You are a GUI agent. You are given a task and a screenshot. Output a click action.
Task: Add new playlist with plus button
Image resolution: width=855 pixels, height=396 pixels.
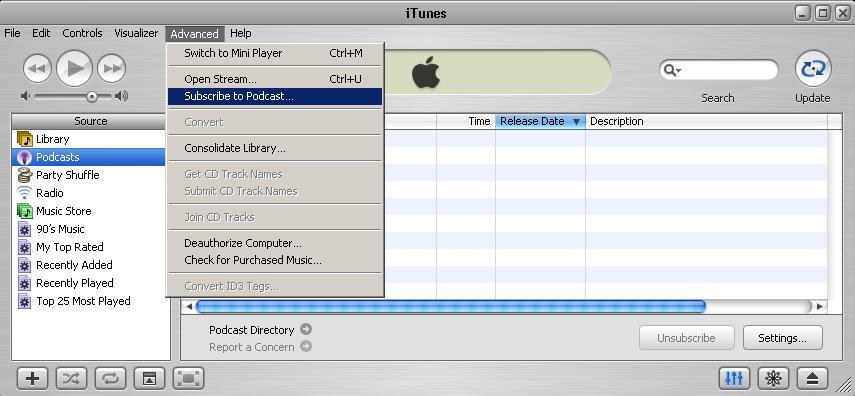(32, 378)
